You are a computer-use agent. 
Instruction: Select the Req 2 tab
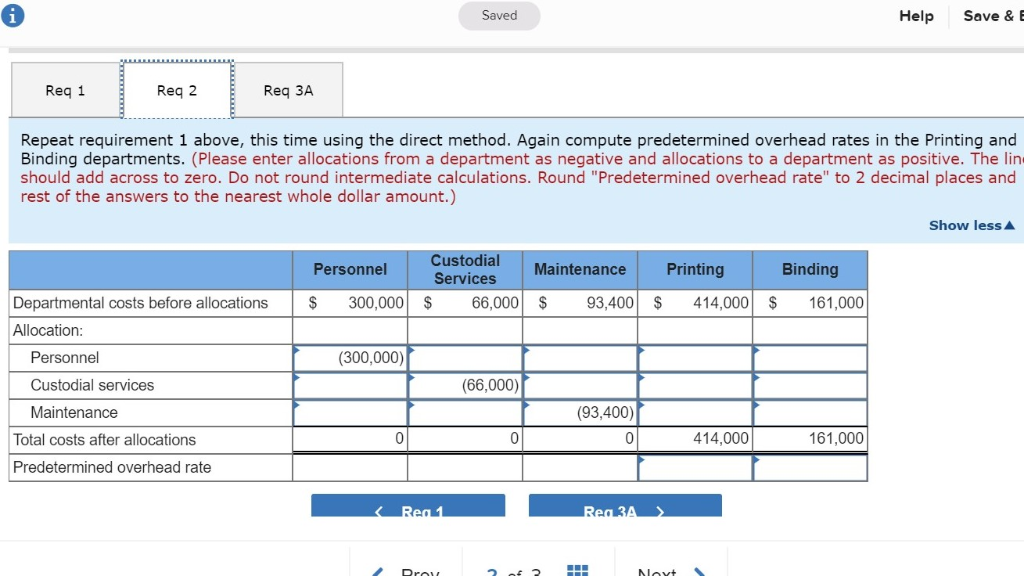tap(177, 90)
